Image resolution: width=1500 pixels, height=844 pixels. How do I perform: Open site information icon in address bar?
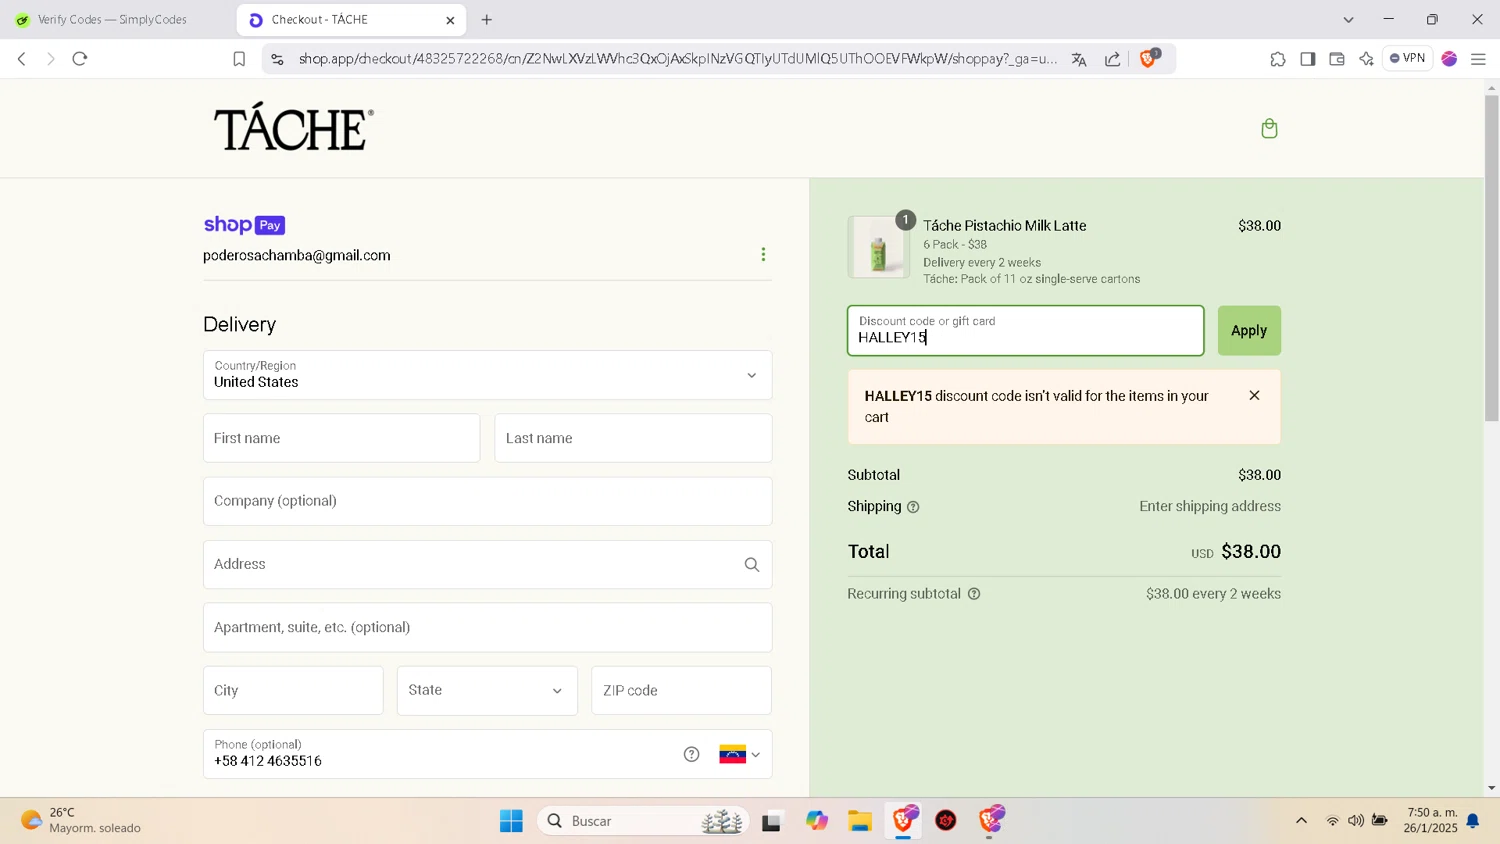click(277, 59)
